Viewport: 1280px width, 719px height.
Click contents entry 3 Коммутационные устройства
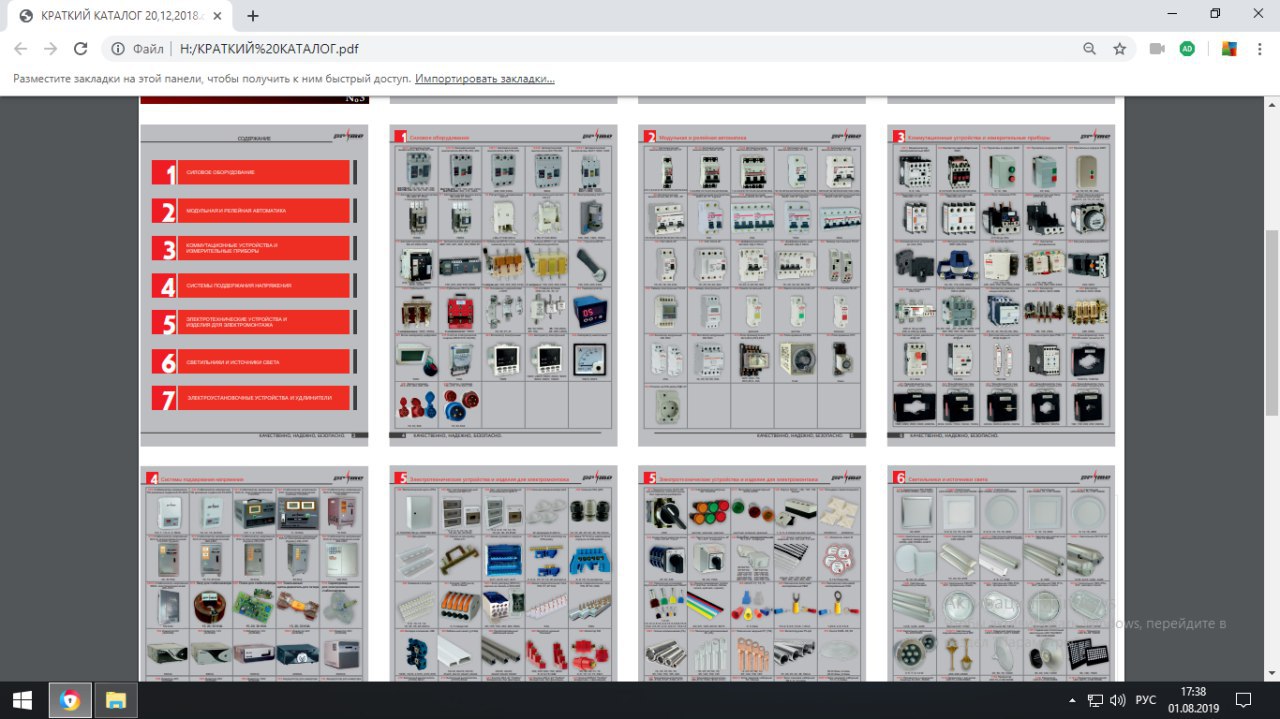point(253,248)
